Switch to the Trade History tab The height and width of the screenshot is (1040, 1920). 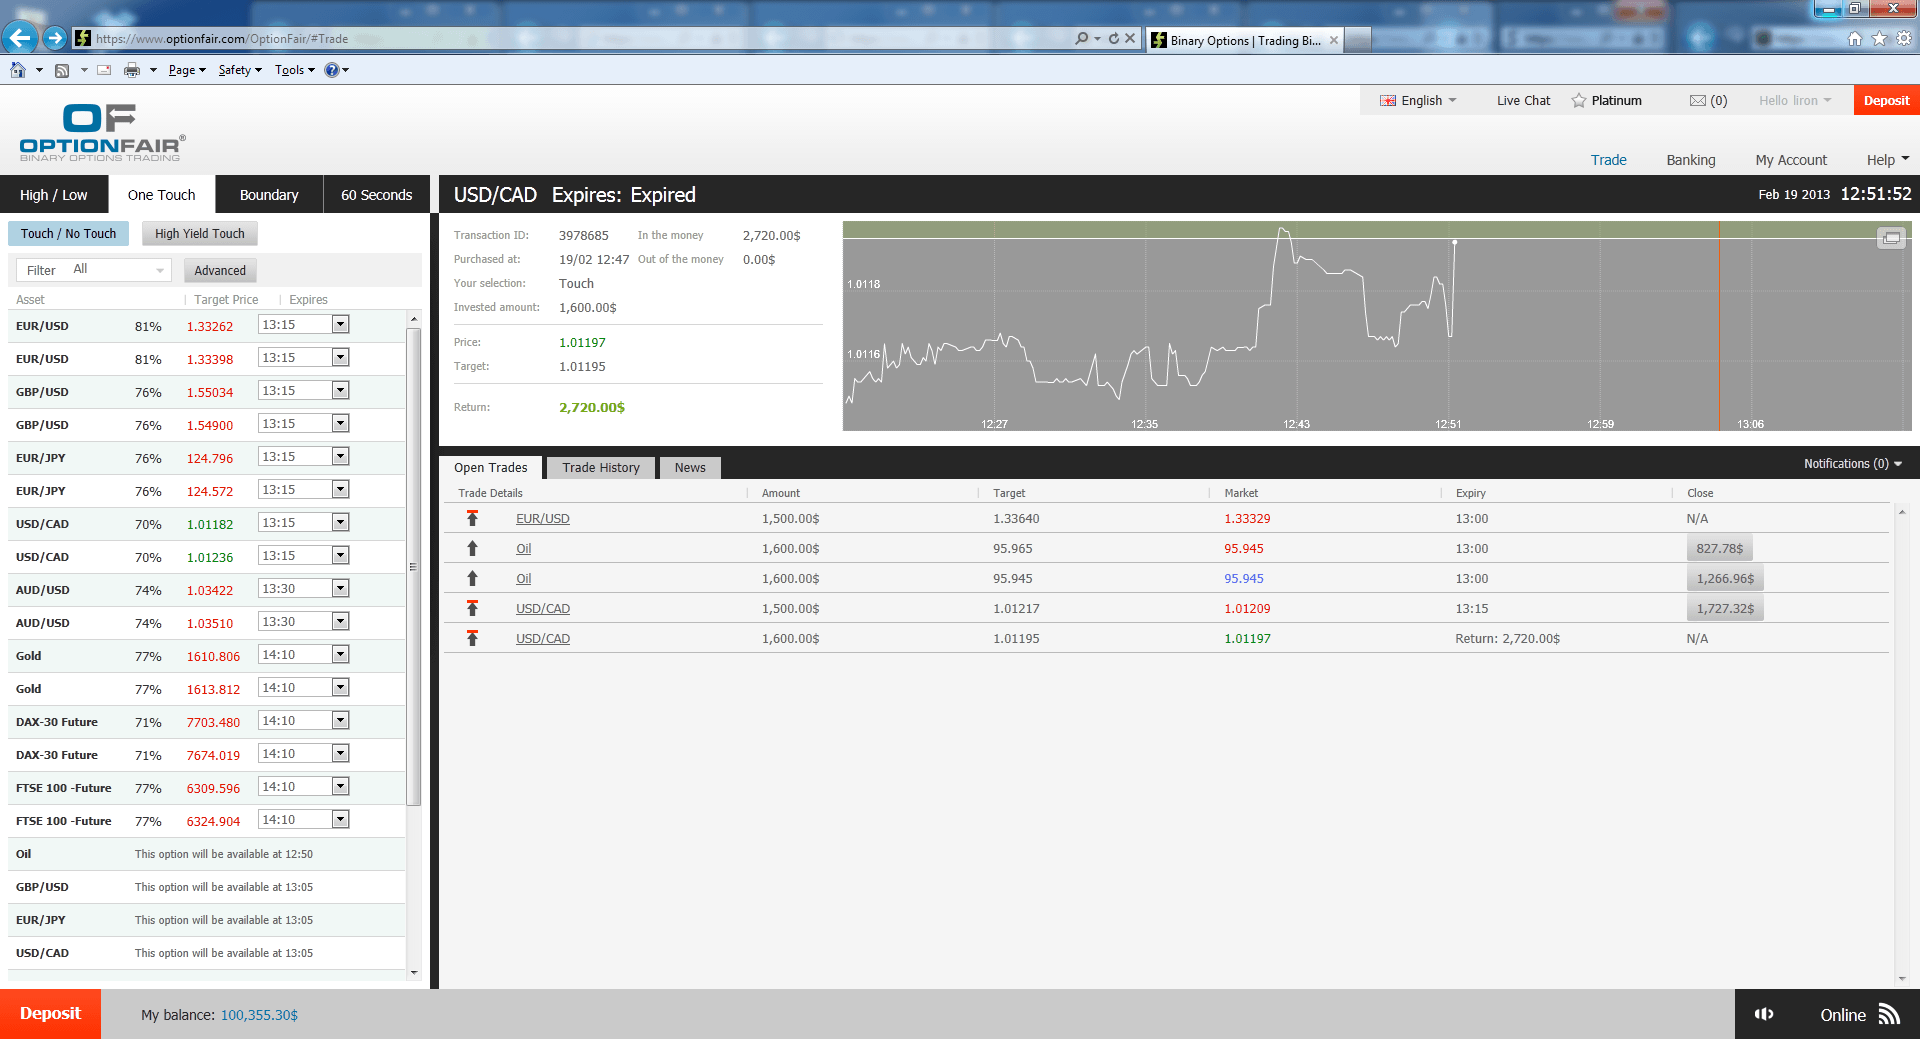(x=600, y=468)
